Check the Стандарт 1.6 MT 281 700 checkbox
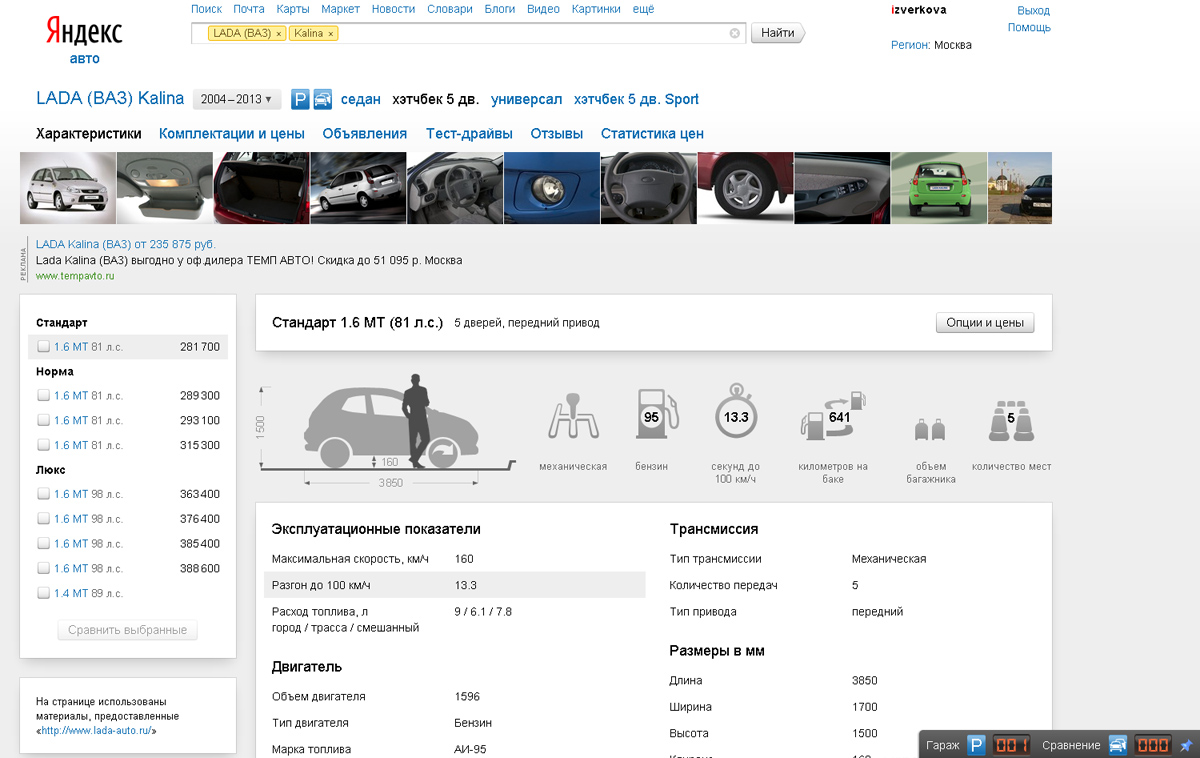This screenshot has width=1200, height=758. [43, 347]
